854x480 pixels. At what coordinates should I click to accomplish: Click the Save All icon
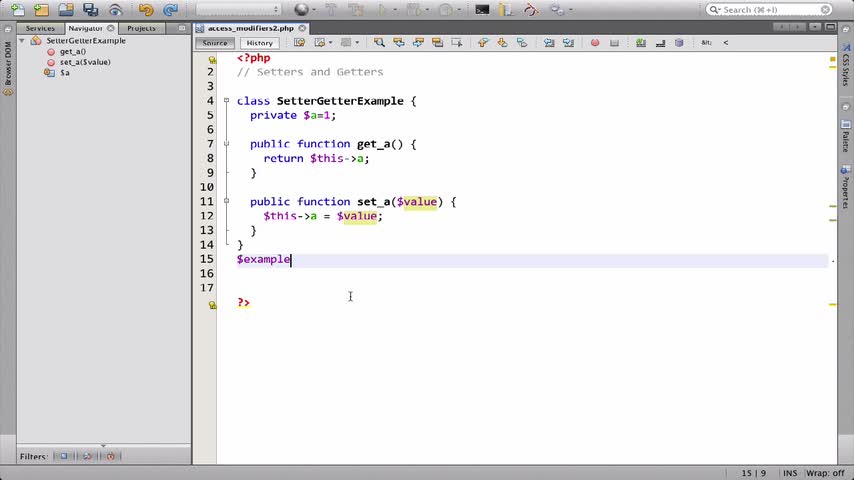pos(90,9)
